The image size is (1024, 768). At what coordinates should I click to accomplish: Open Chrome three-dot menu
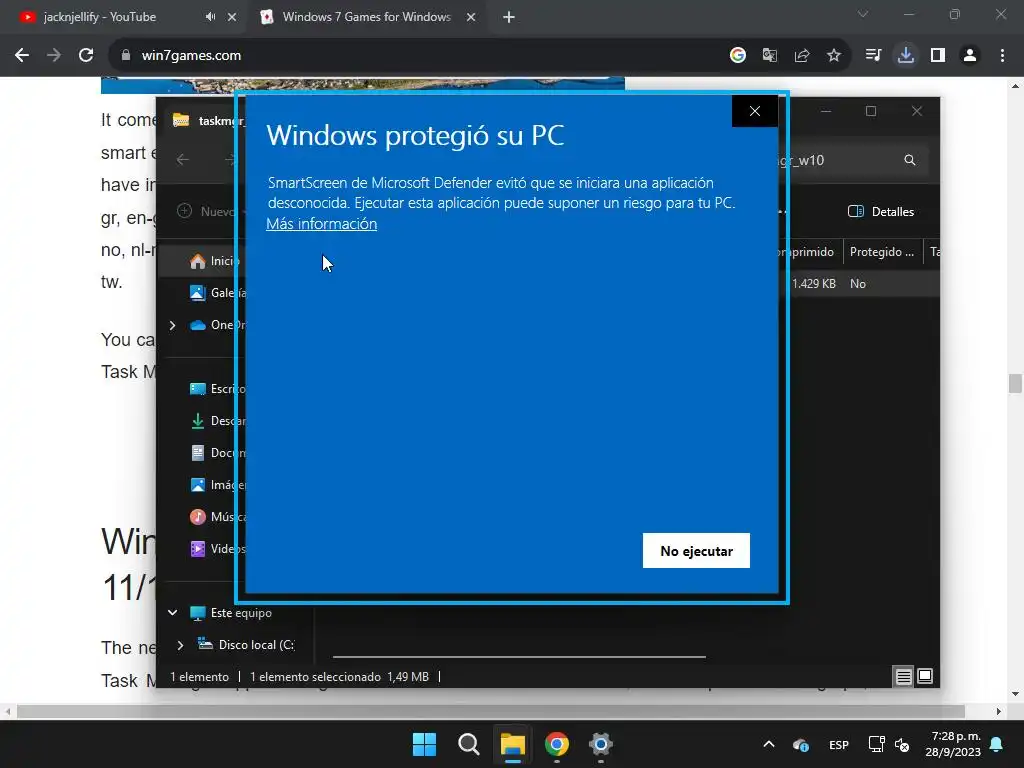pyautogui.click(x=1002, y=56)
